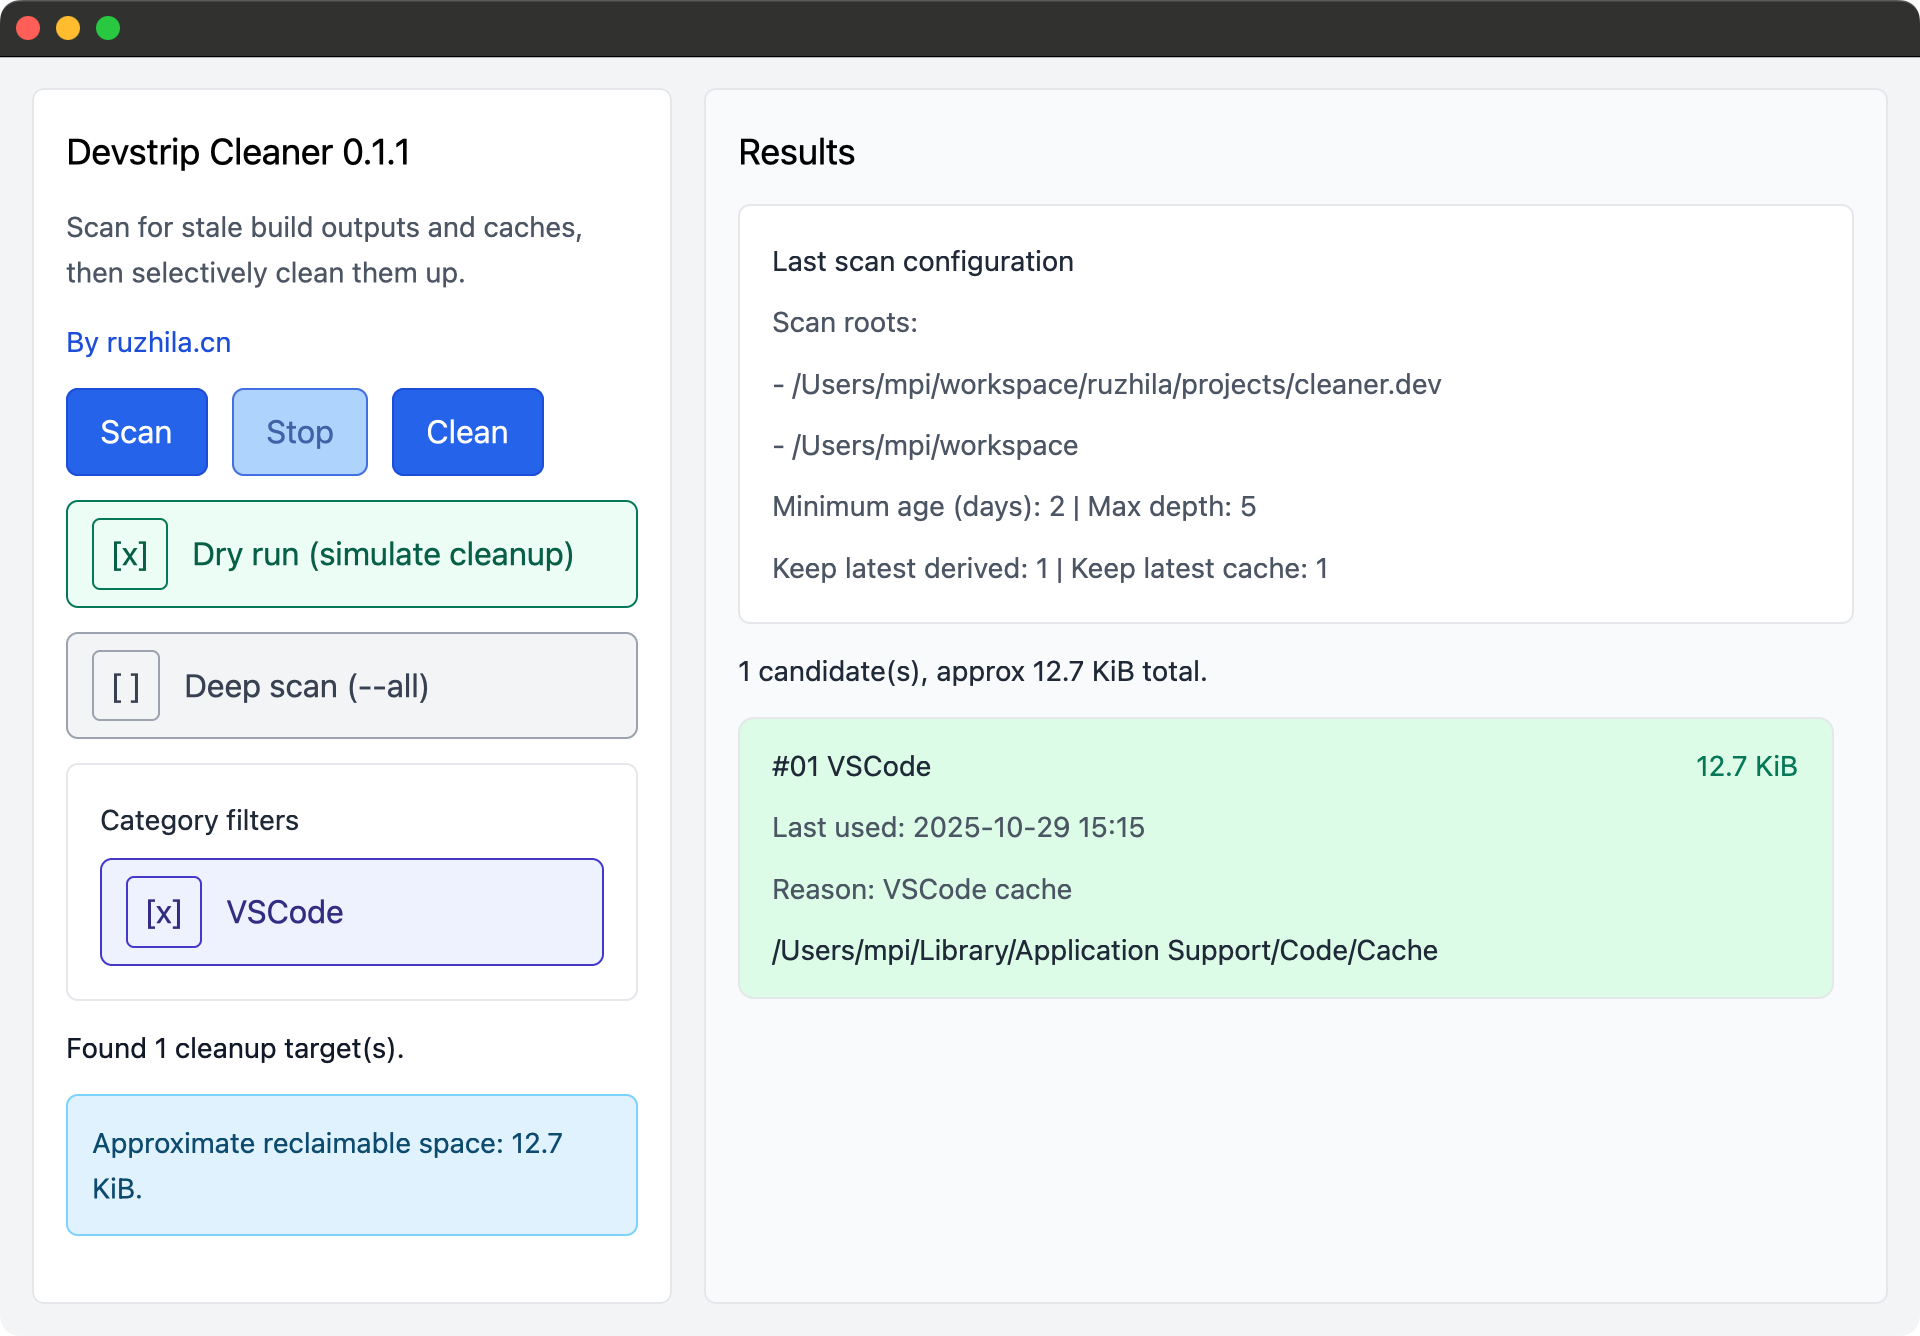
Task: Toggle the Deep scan (--all) option row
Action: point(352,686)
